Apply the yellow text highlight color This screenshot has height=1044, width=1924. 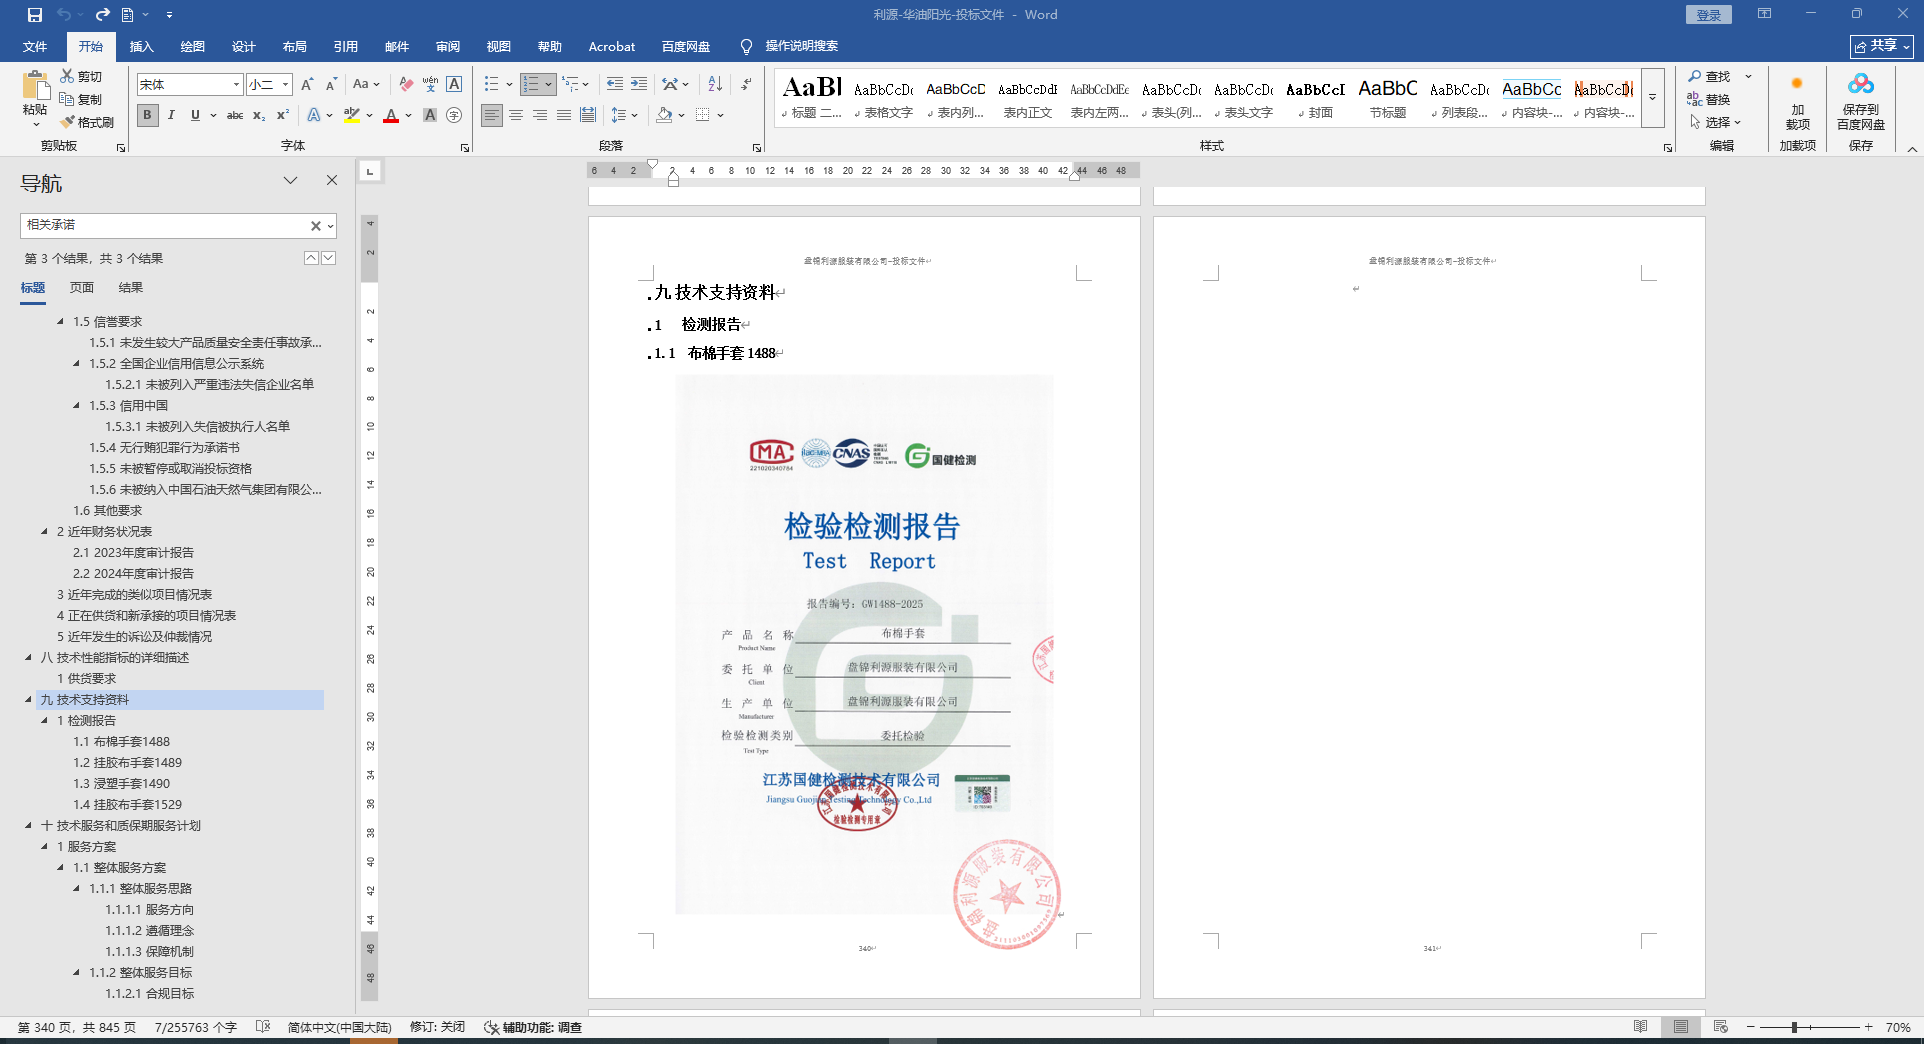pos(351,115)
